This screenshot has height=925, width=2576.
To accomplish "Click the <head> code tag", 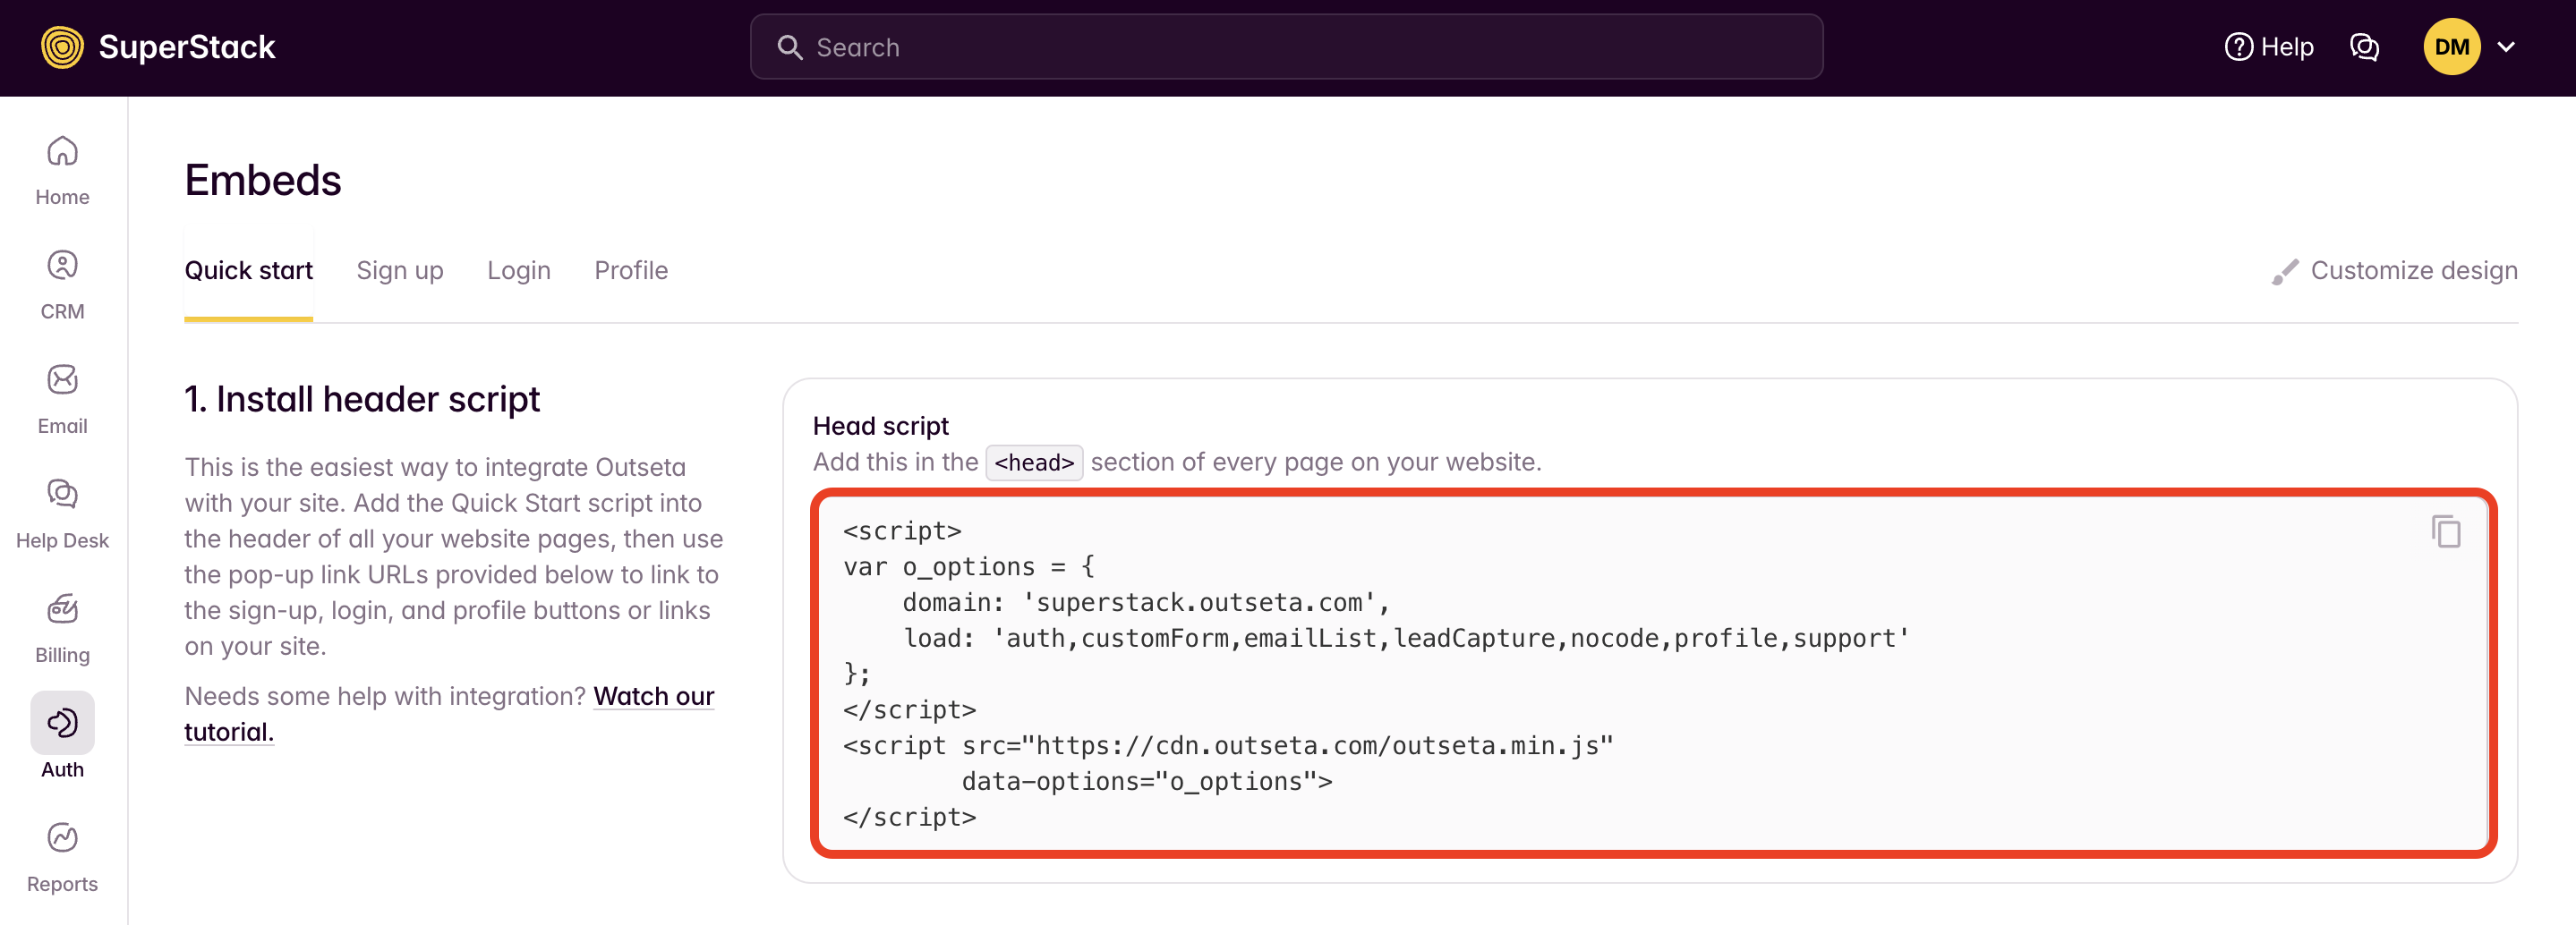I will tap(1033, 463).
